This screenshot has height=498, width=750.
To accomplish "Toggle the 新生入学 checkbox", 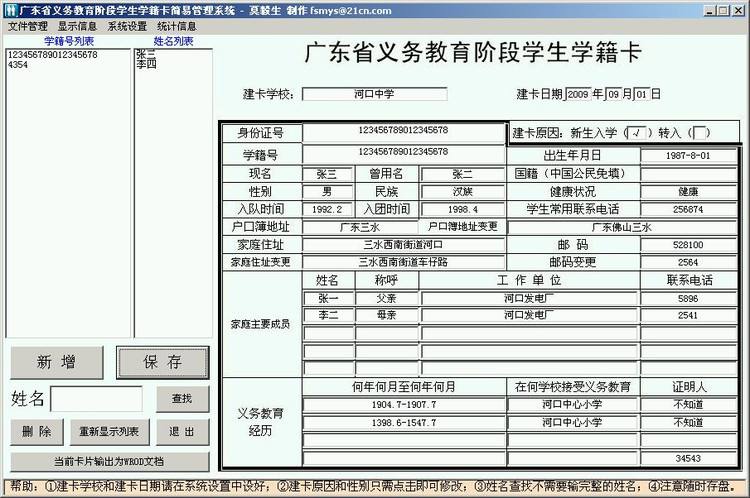I will [x=637, y=133].
